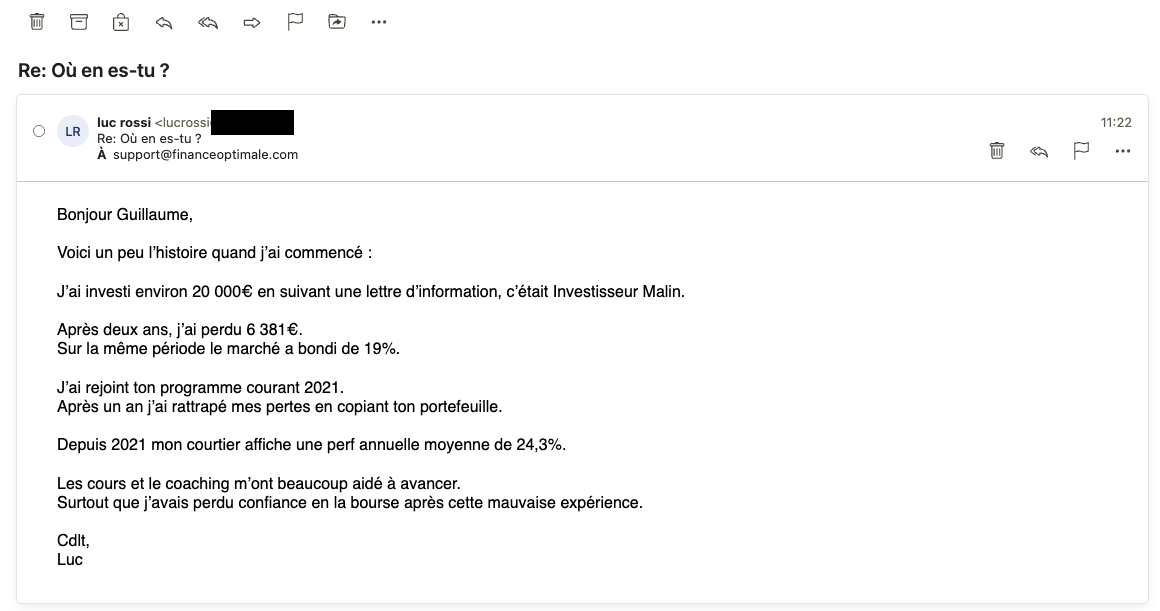Delete using trash icon in message header
Viewport: 1160px width, 611px height.
tap(997, 151)
